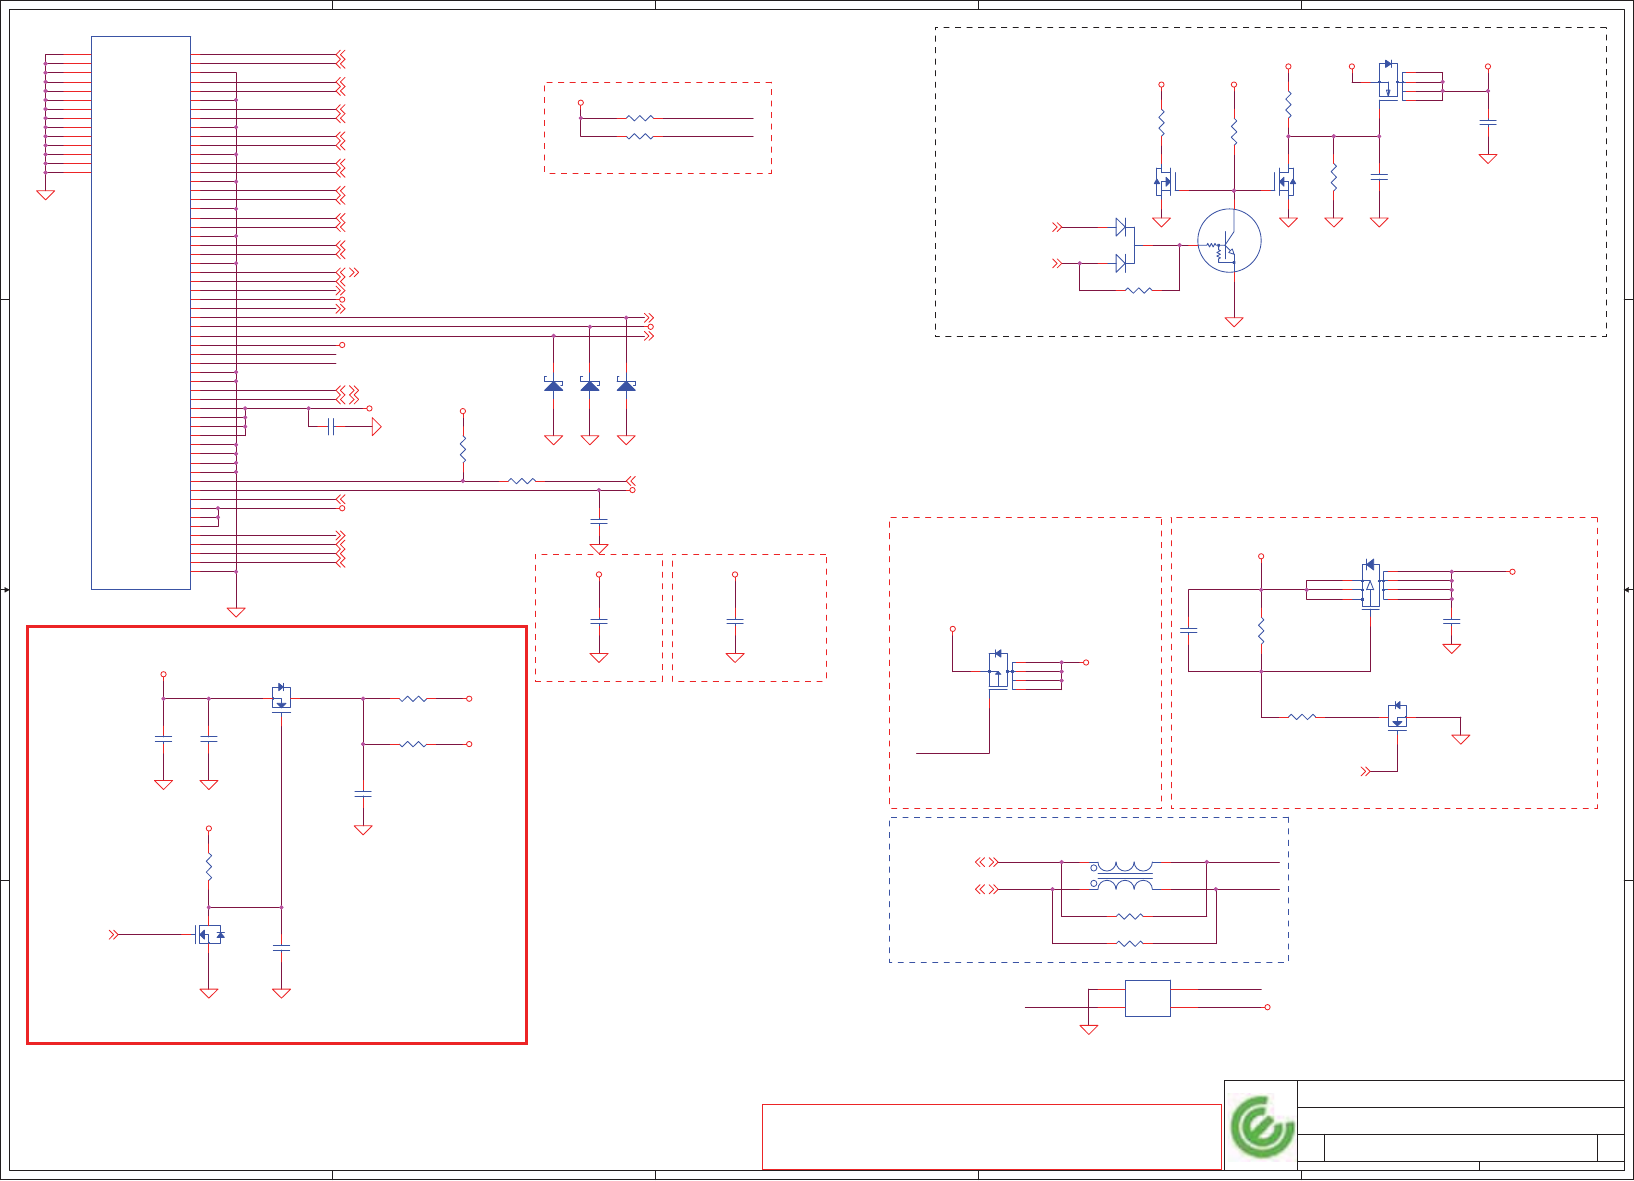1634x1181 pixels.
Task: Select the circled NPN transistor symbol
Action: 1229,241
